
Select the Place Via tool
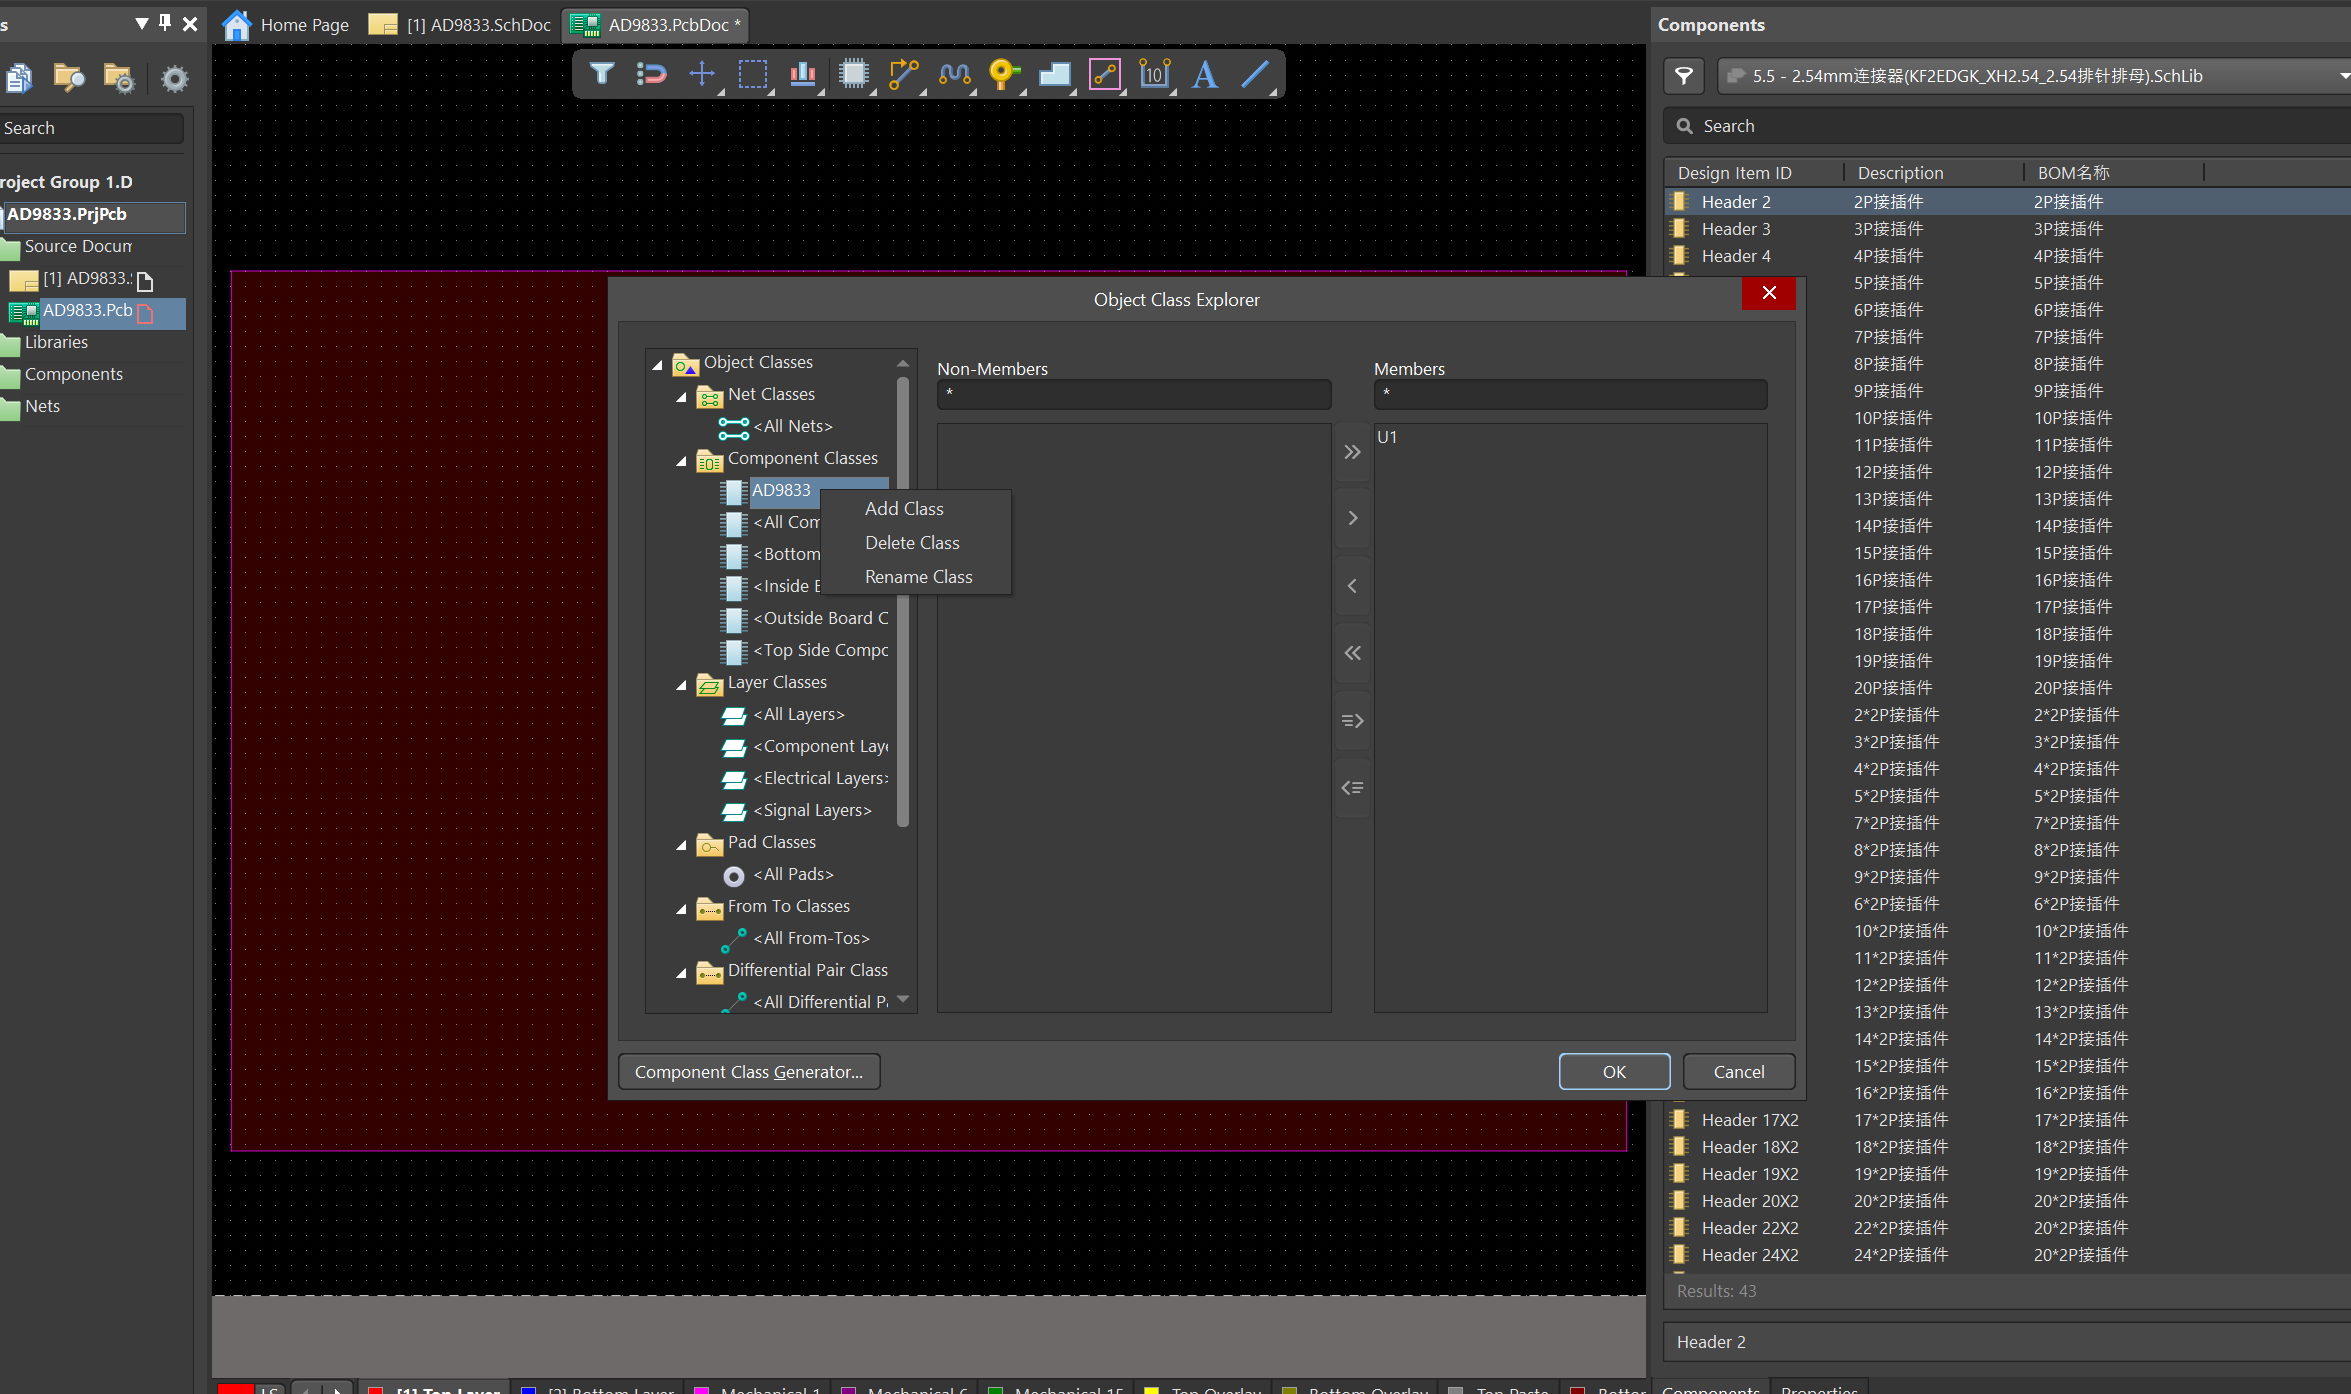(x=1002, y=74)
